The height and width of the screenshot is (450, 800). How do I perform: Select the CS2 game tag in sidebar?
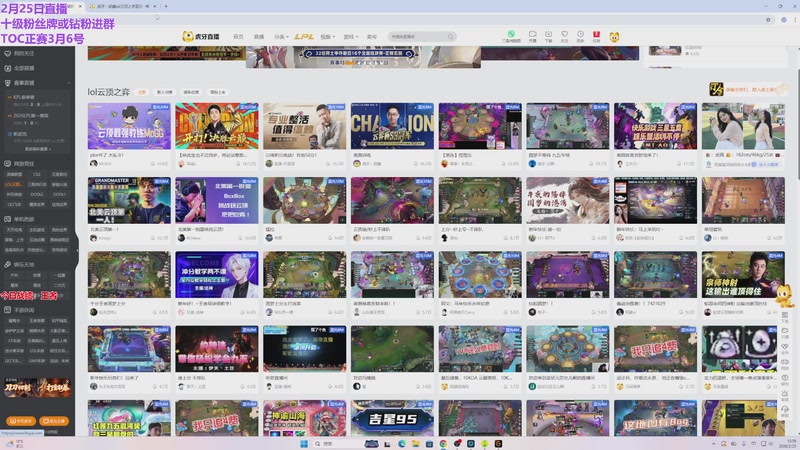[37, 174]
